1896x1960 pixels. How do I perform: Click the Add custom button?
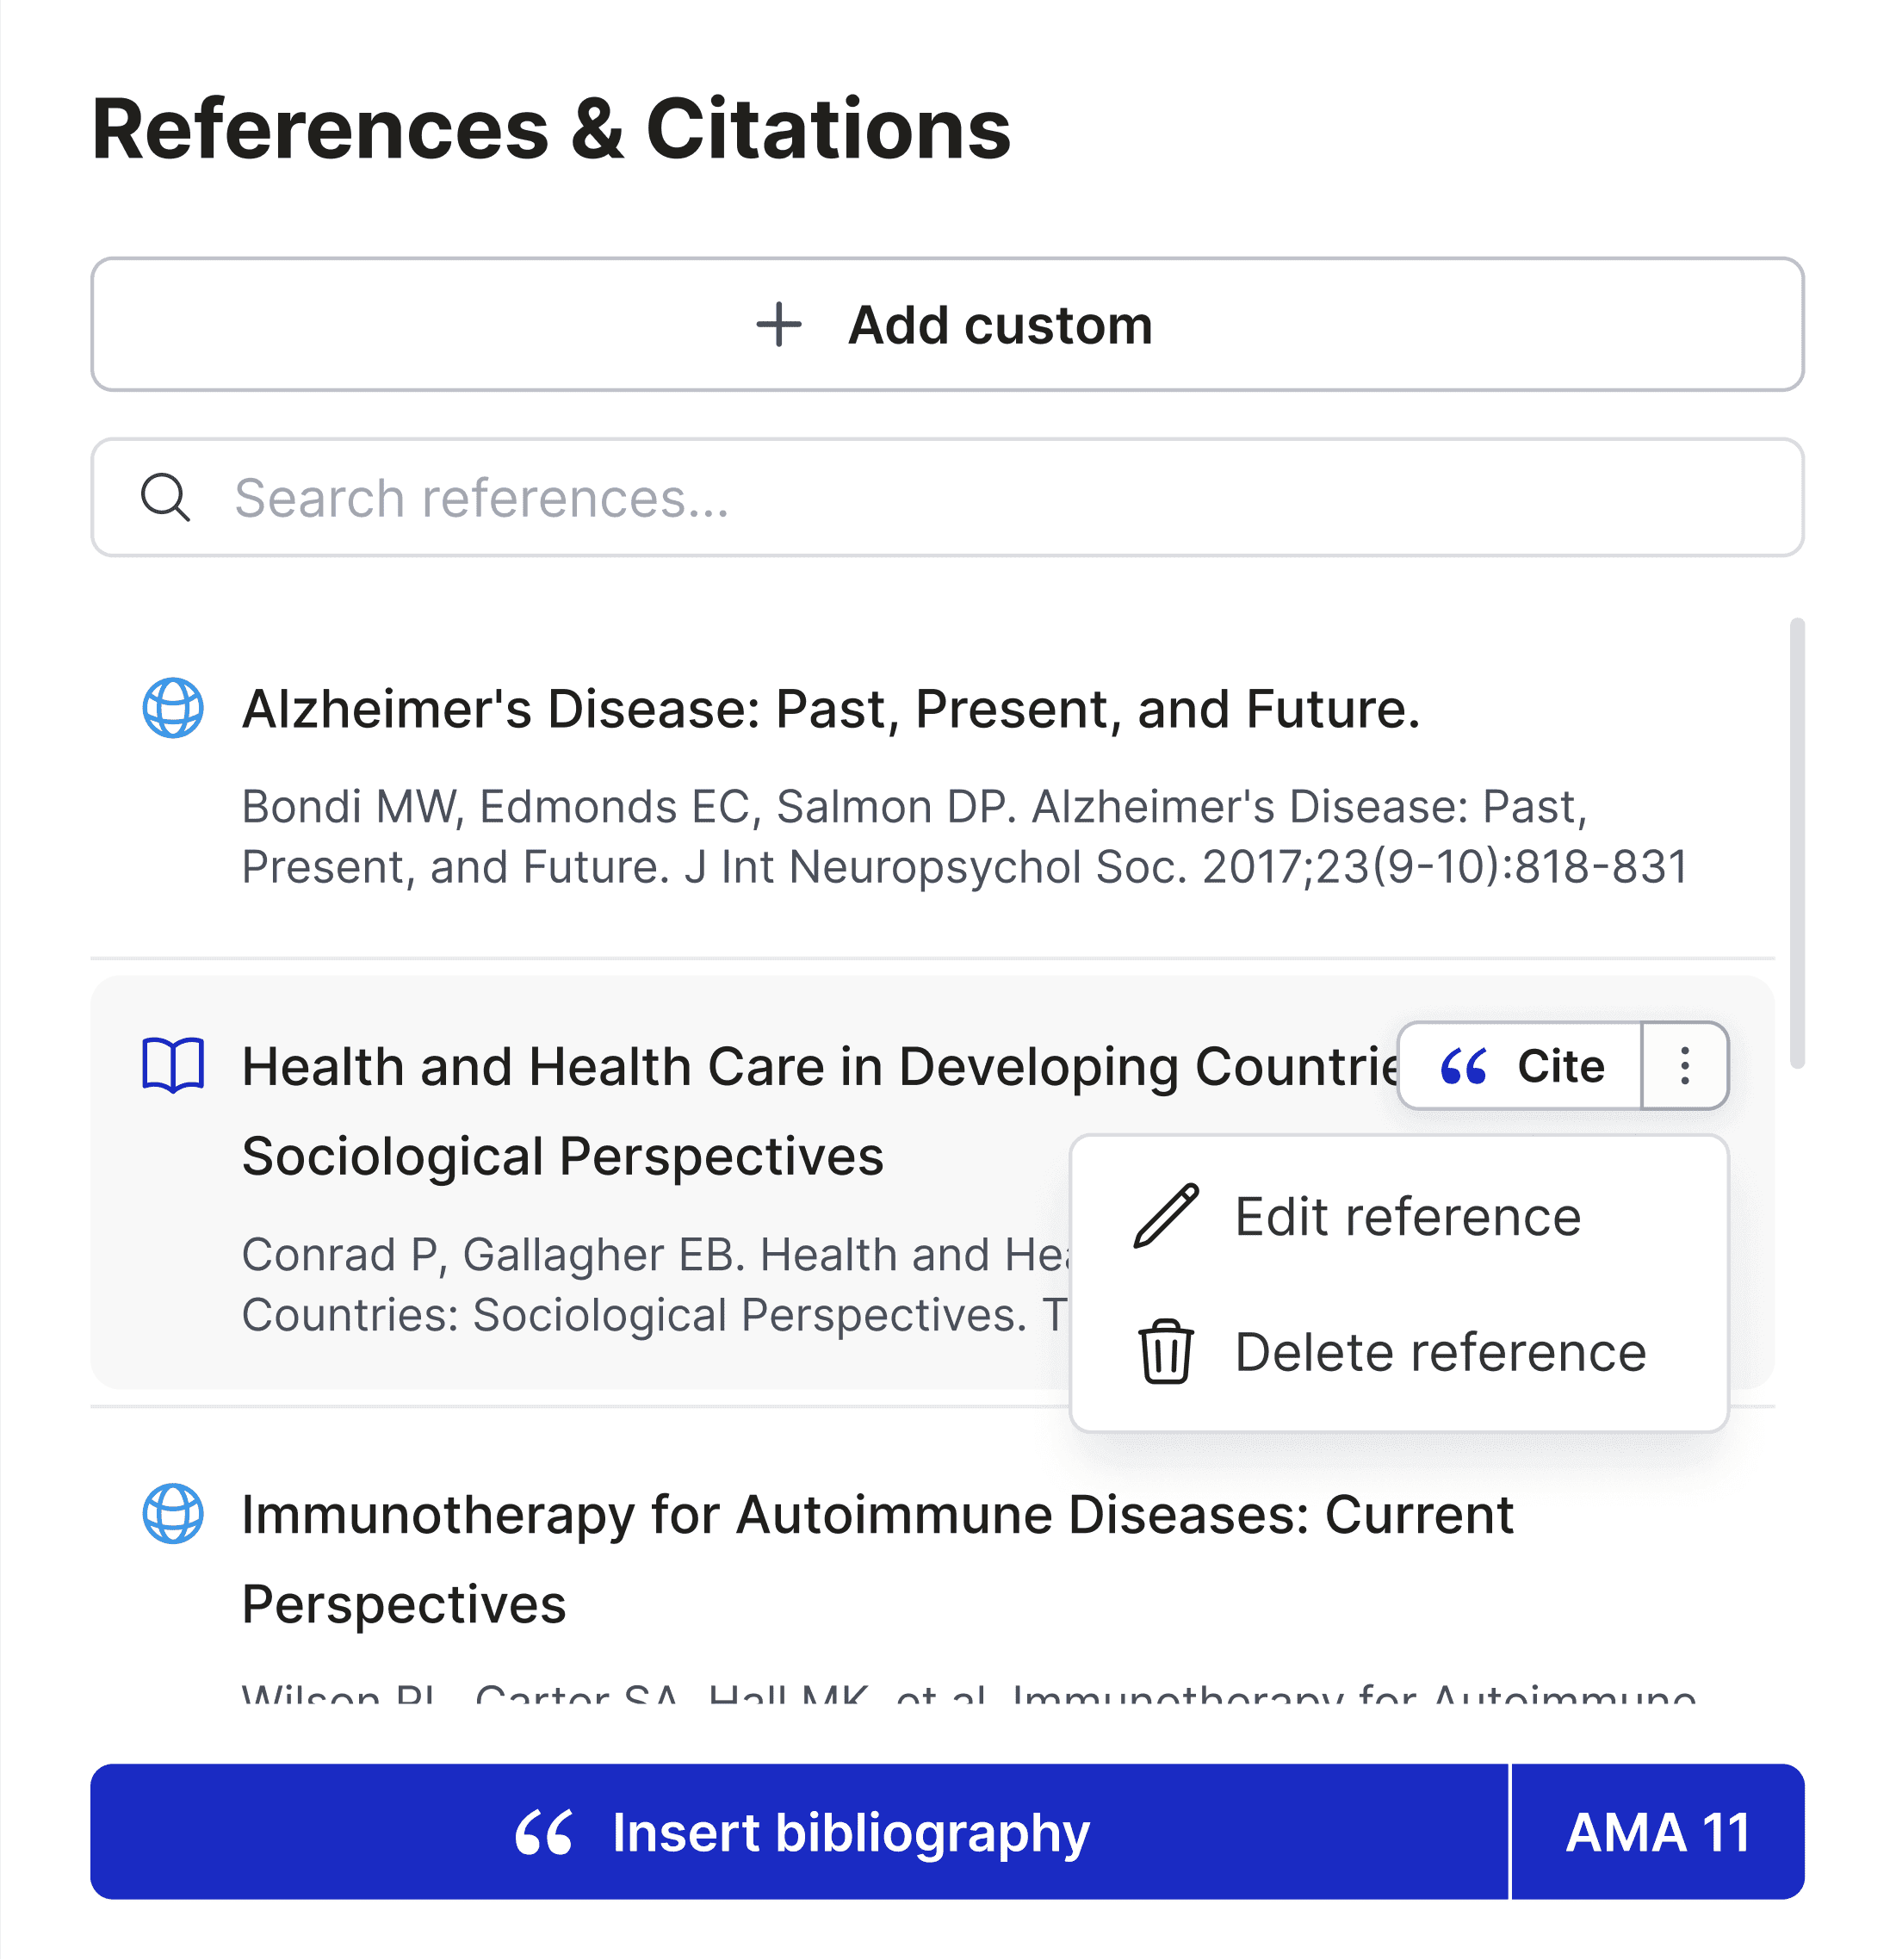pos(947,325)
